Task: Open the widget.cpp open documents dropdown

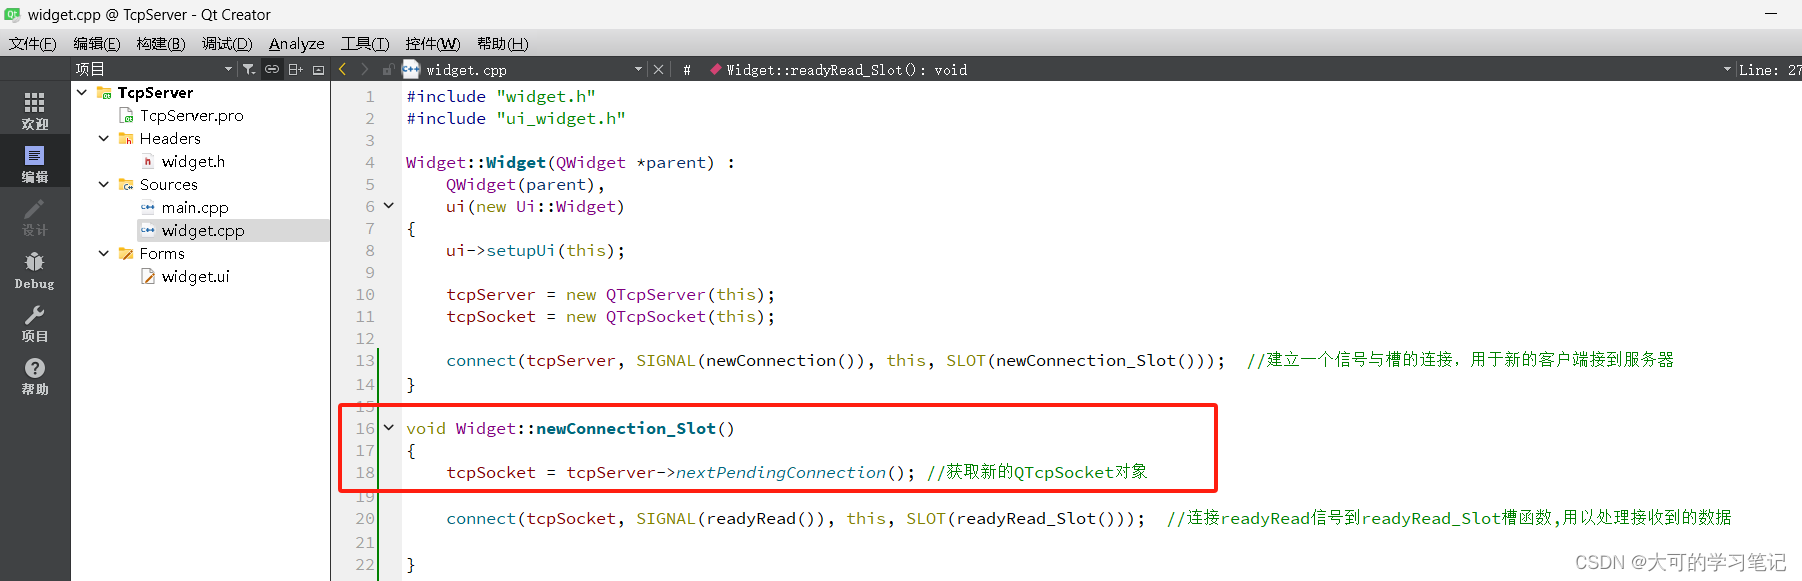Action: click(638, 69)
